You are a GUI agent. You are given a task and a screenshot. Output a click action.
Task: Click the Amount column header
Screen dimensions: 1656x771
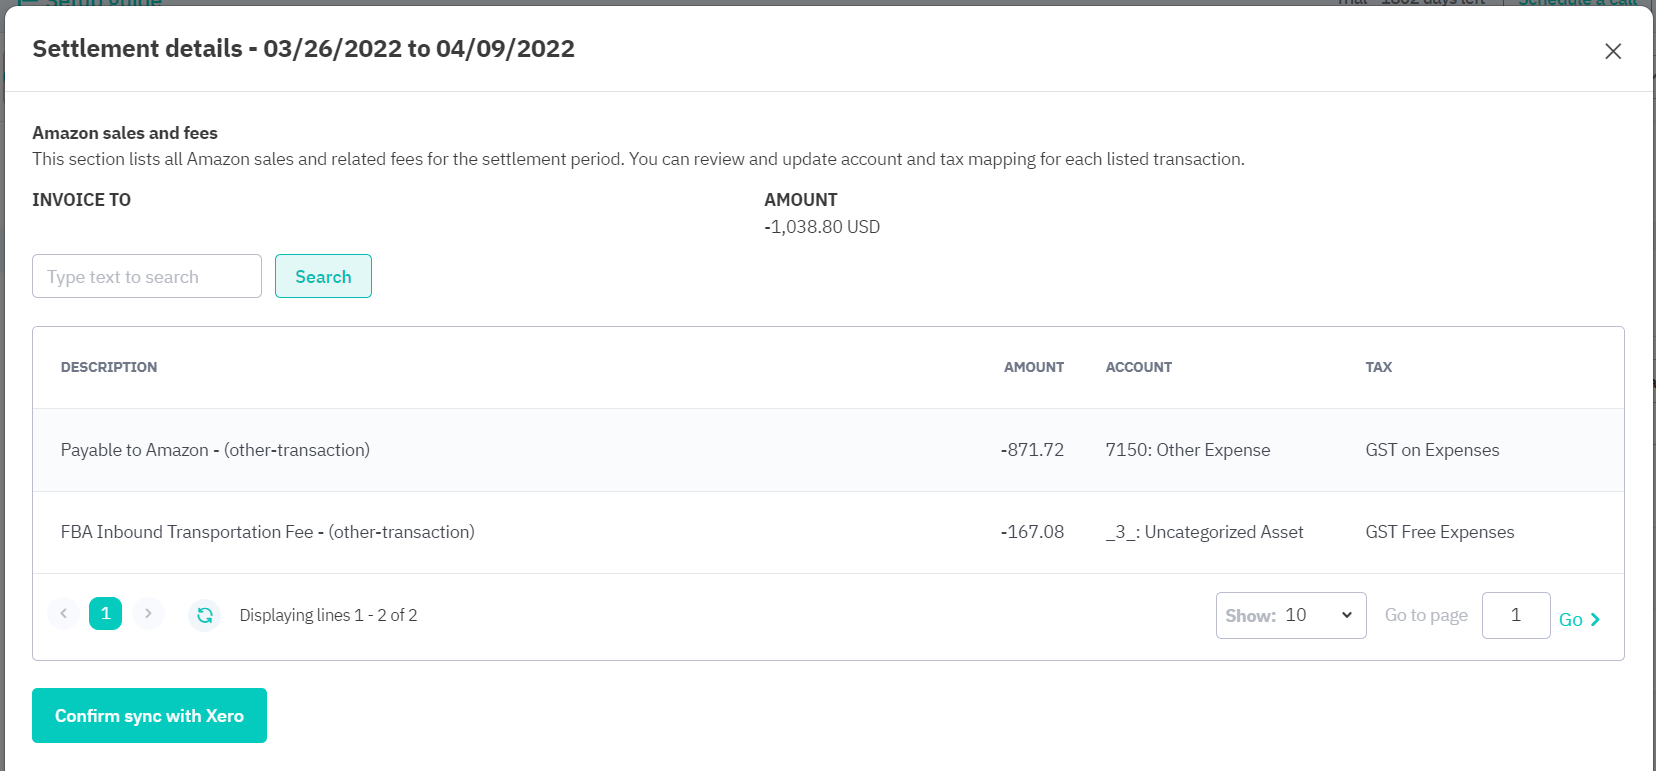tap(1033, 367)
